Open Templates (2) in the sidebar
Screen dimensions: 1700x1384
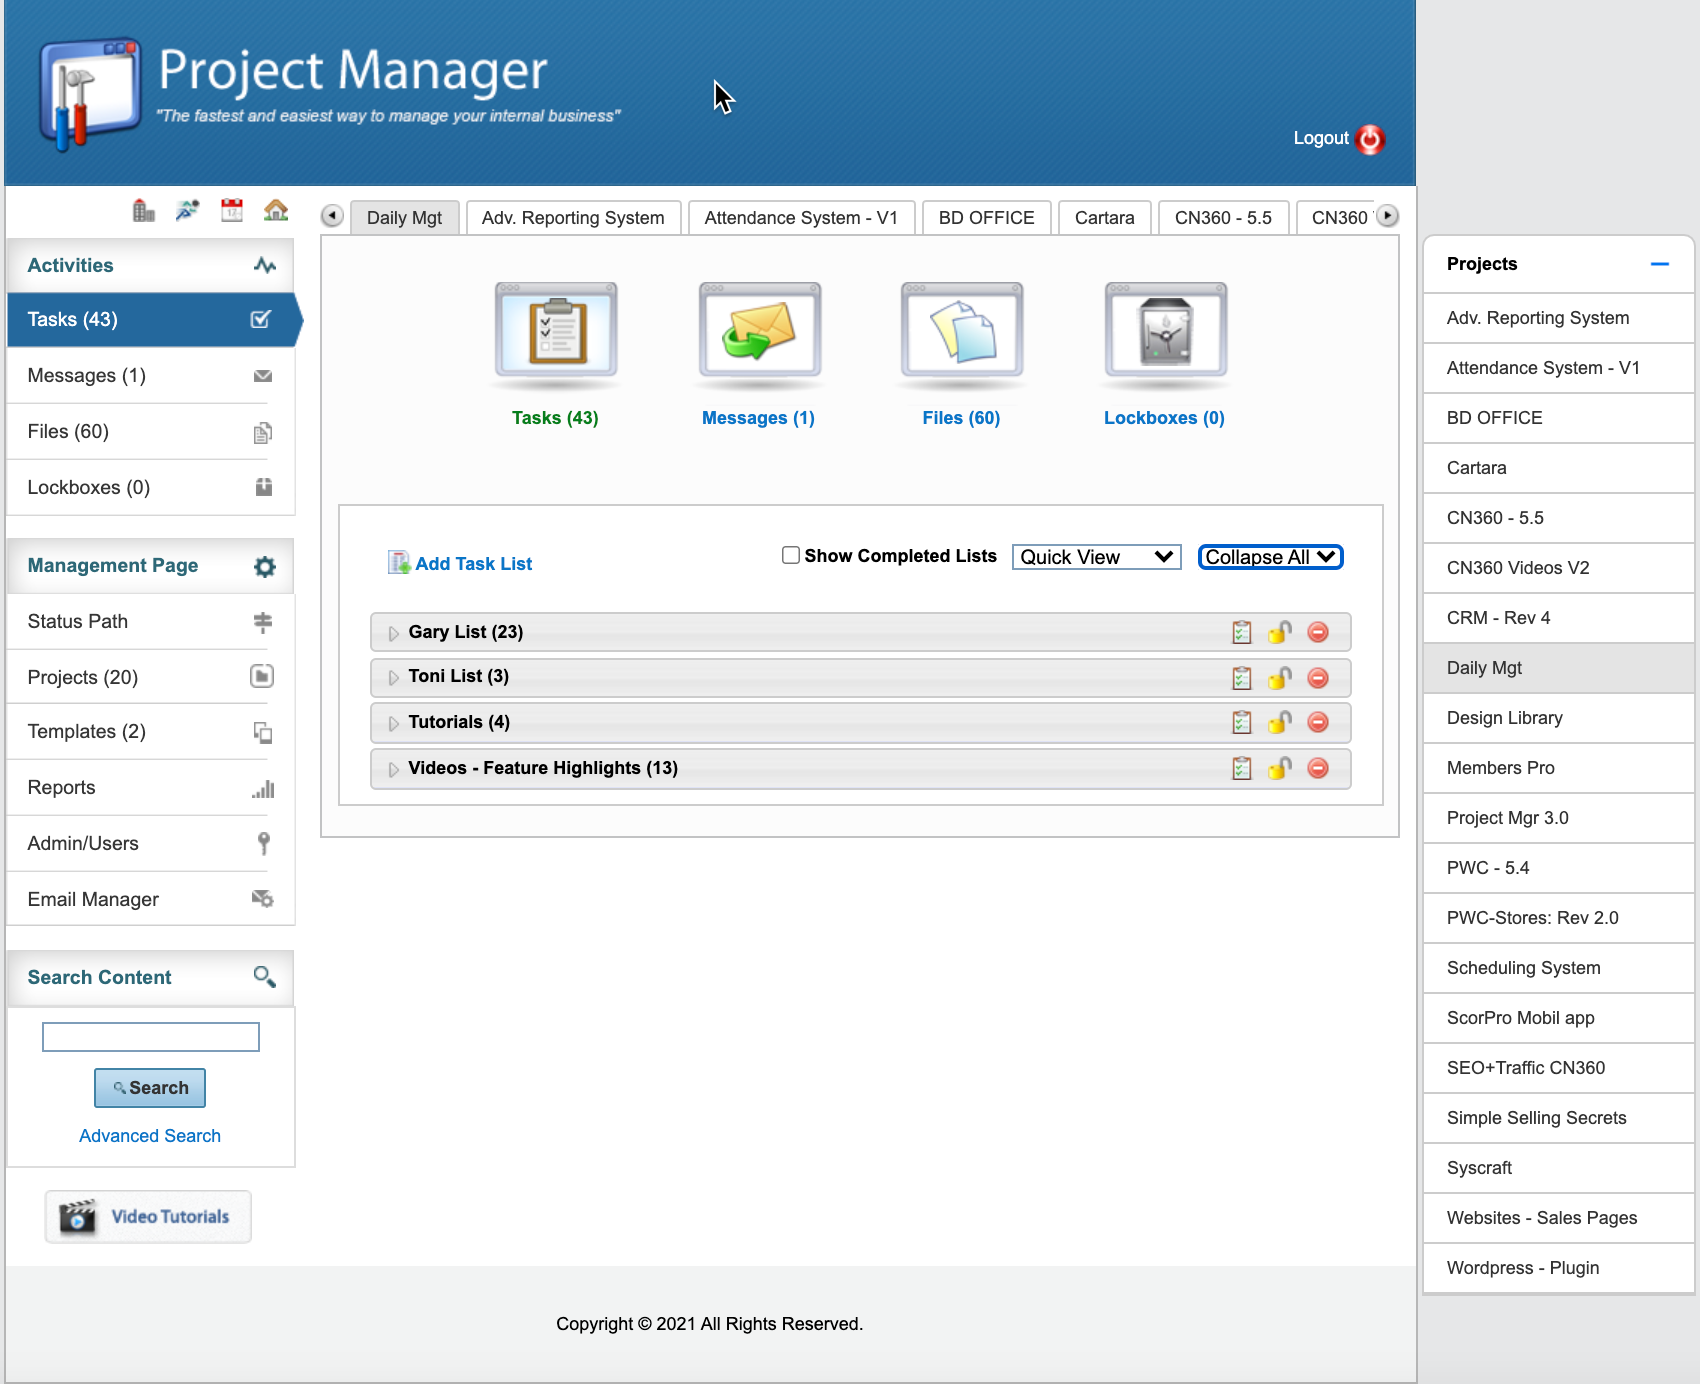point(151,732)
